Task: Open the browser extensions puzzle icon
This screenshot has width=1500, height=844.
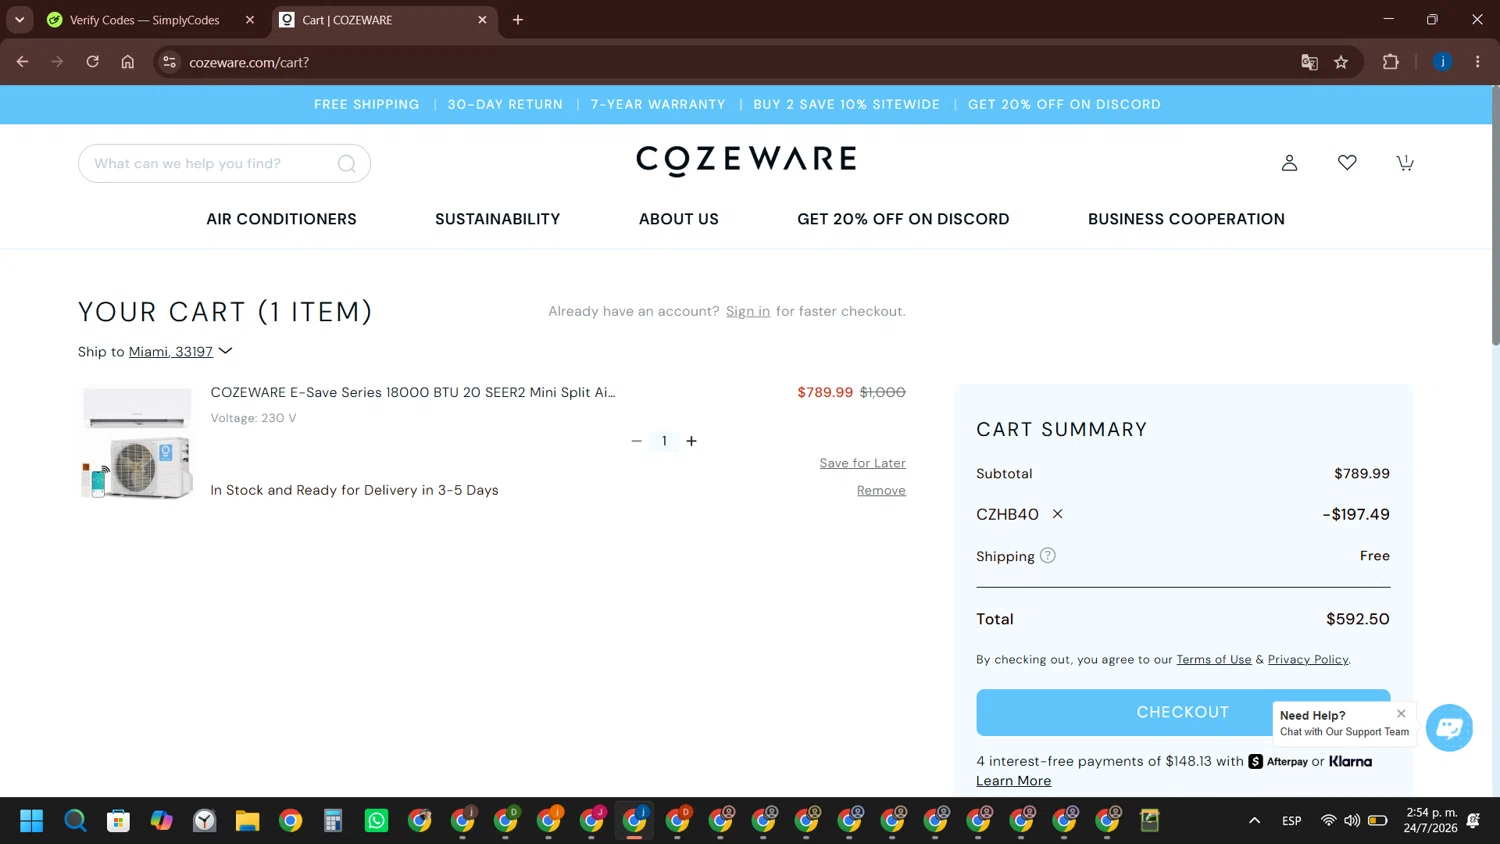Action: pos(1390,62)
